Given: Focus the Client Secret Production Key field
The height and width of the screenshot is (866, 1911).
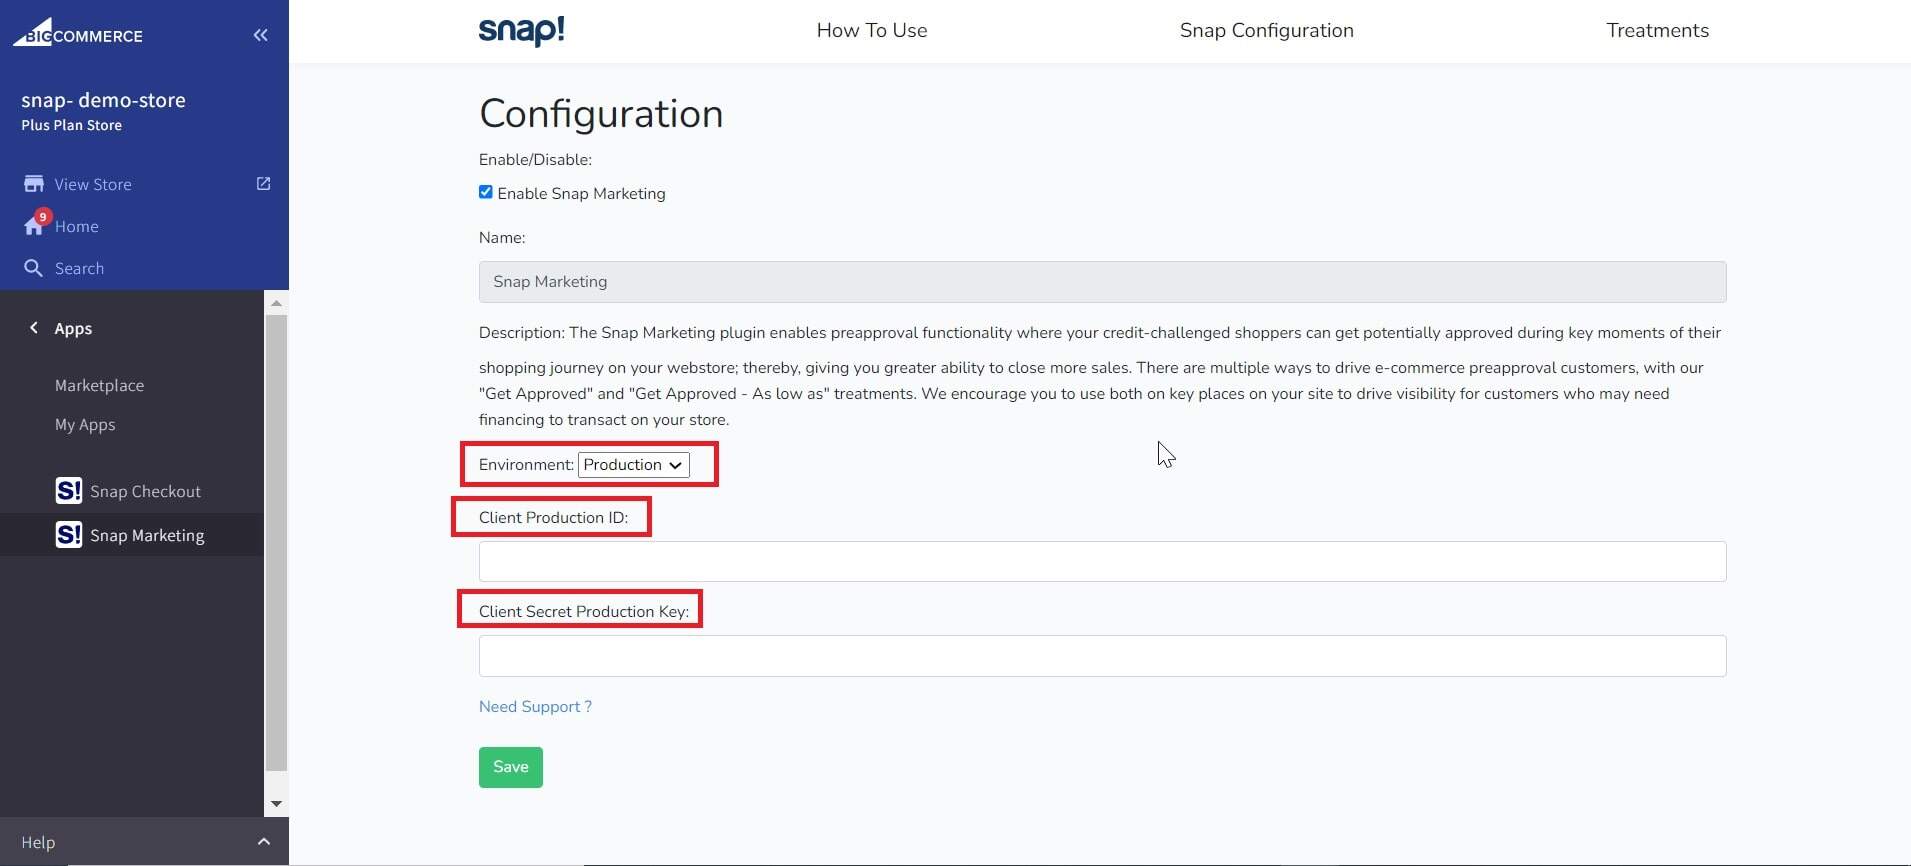Looking at the screenshot, I should [1102, 656].
